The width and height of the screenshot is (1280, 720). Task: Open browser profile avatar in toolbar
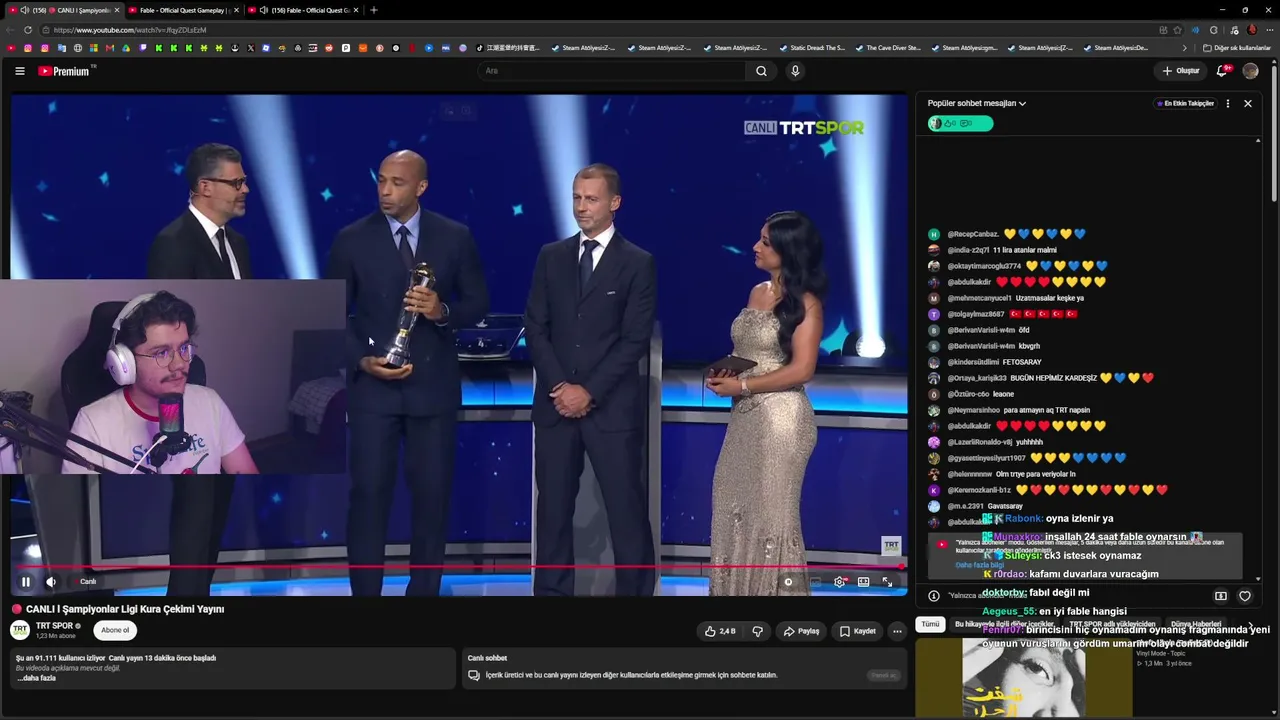tap(1251, 30)
